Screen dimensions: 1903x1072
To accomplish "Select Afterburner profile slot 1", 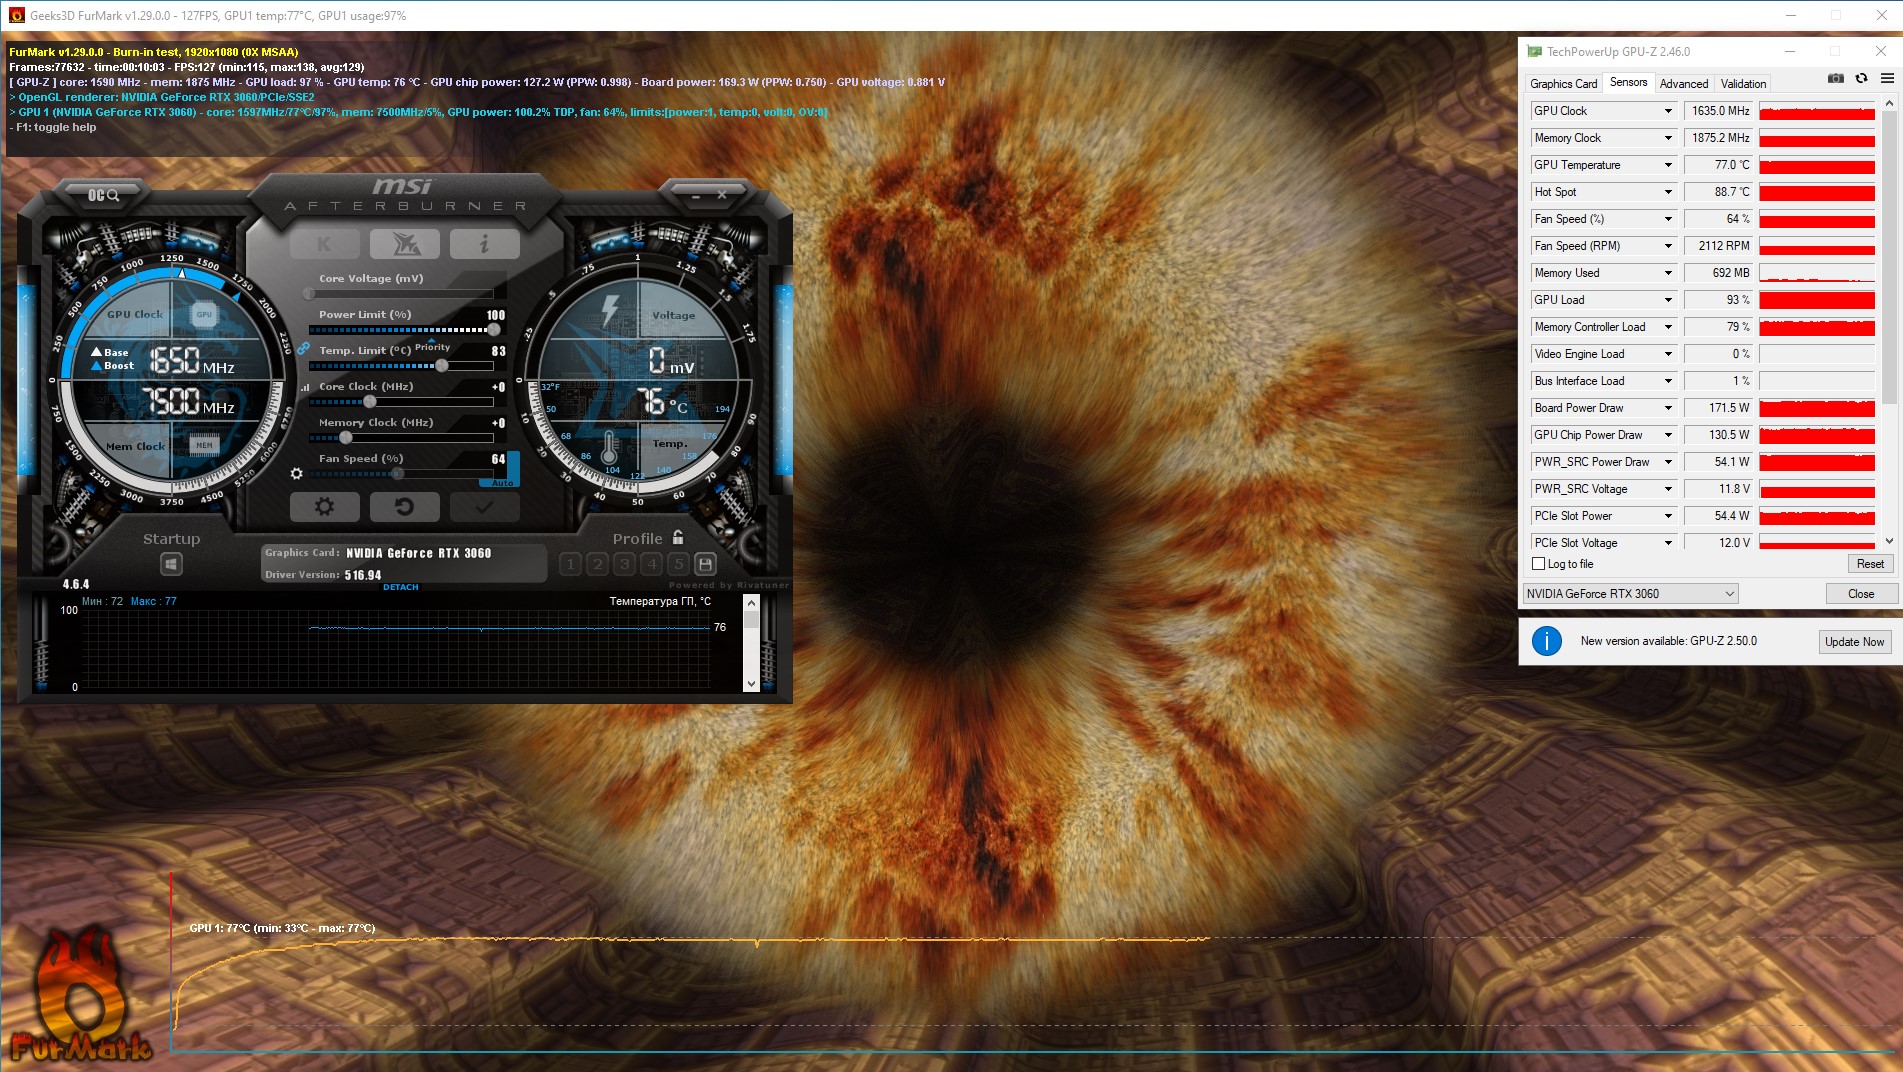I will pos(570,564).
